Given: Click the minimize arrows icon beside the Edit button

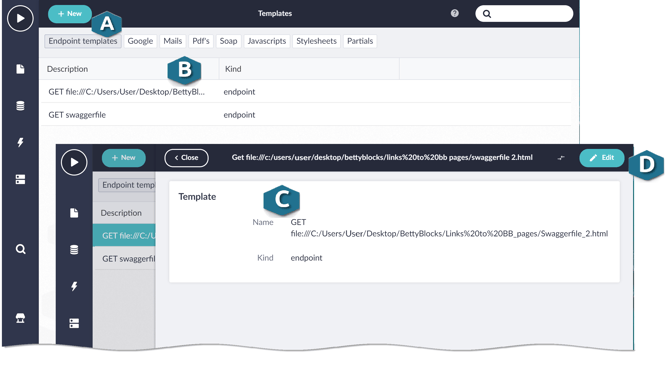Looking at the screenshot, I should point(561,158).
